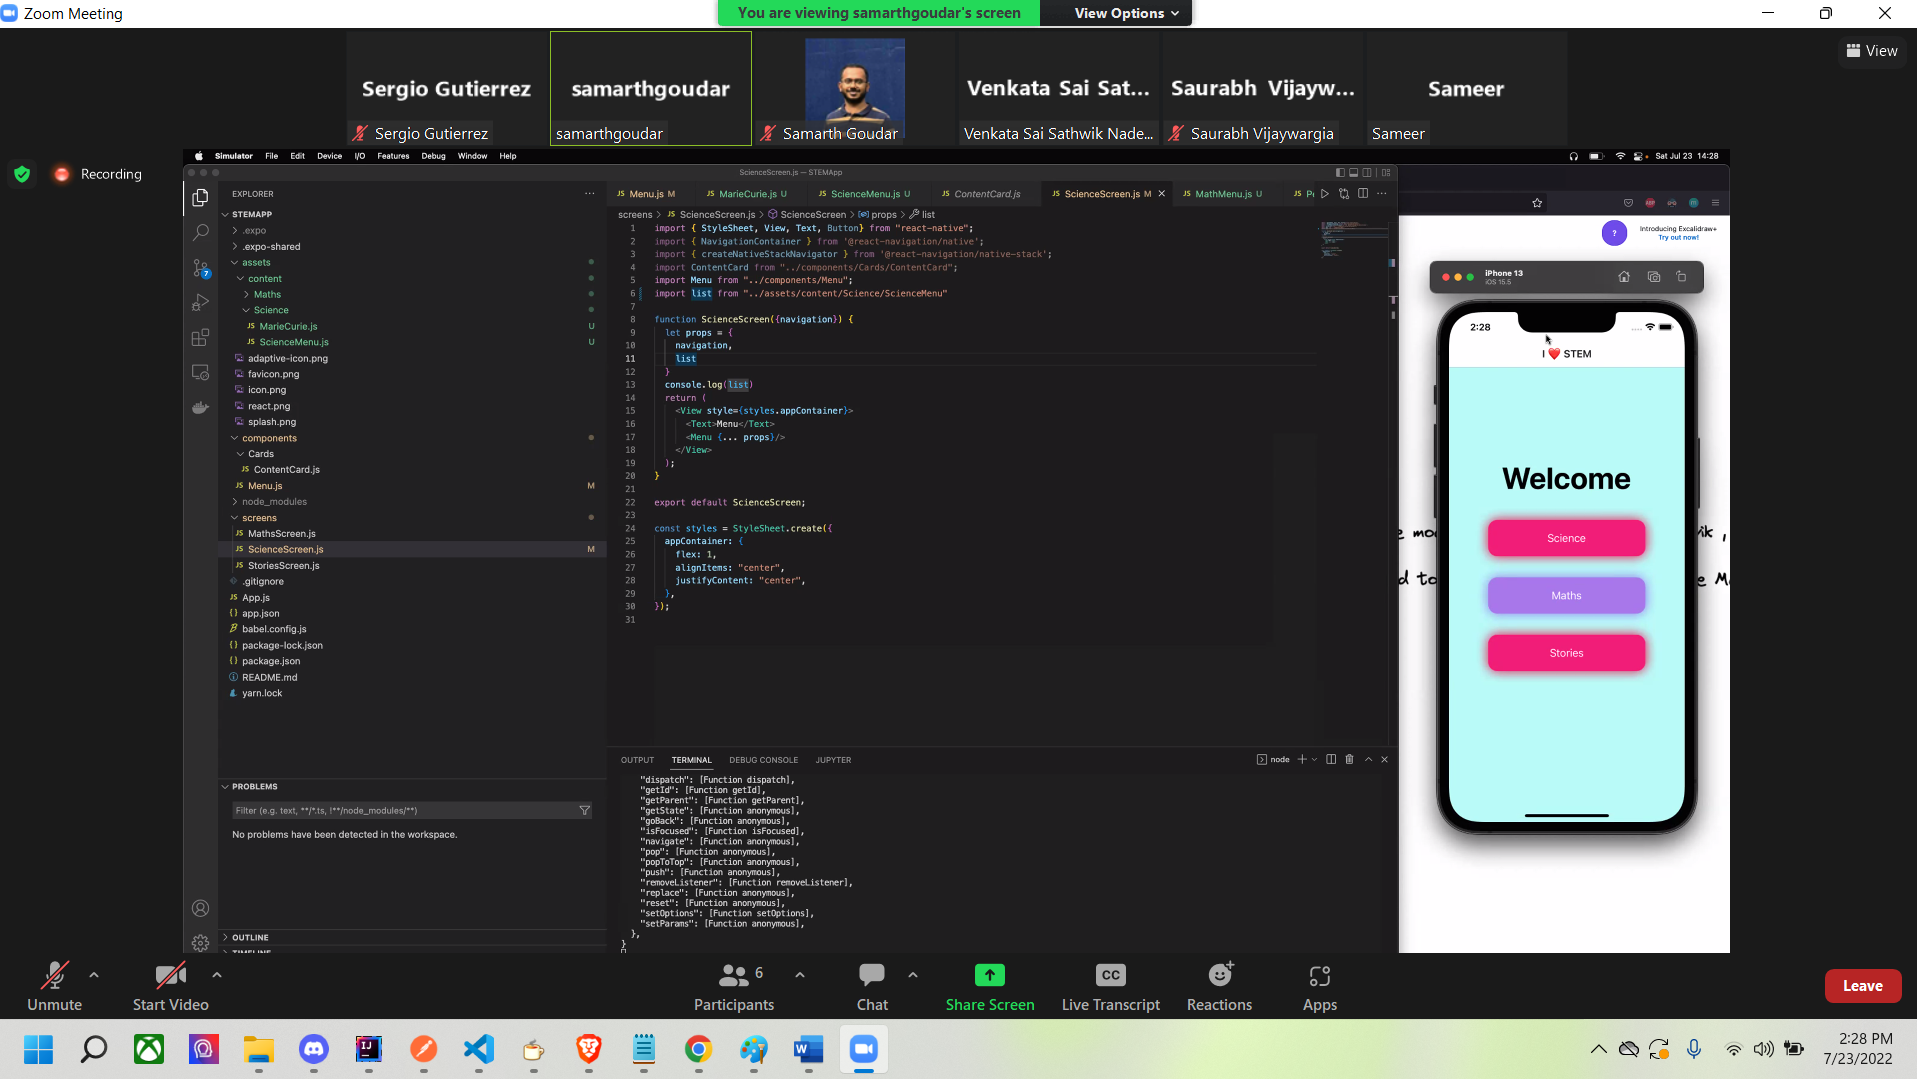Turn on Live Transcript captions
Viewport: 1917px width, 1079px height.
pos(1110,986)
